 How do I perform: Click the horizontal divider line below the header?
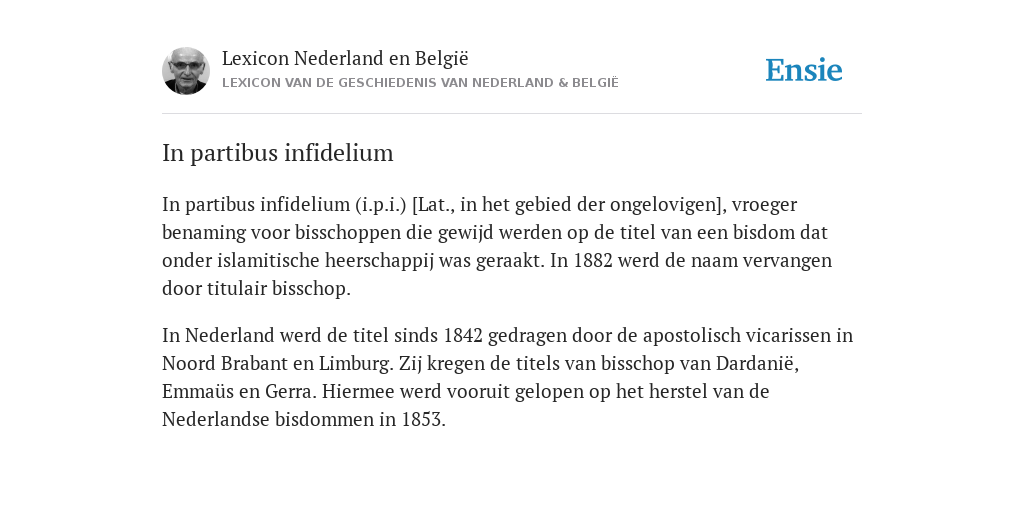point(512,114)
